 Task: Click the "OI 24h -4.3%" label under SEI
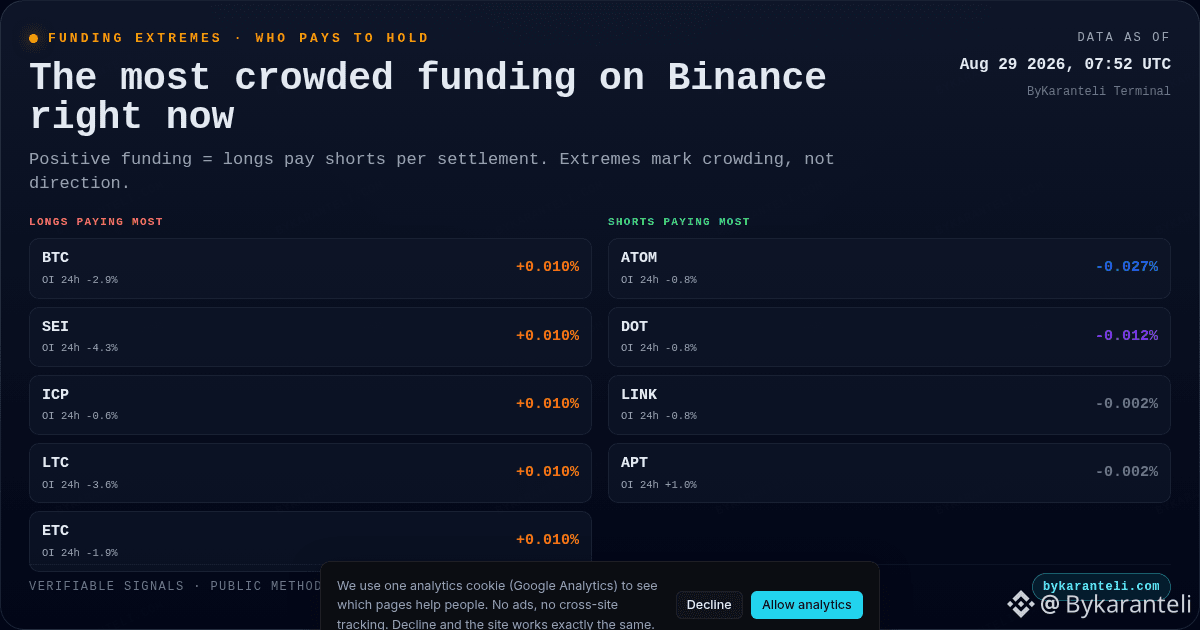pos(80,348)
